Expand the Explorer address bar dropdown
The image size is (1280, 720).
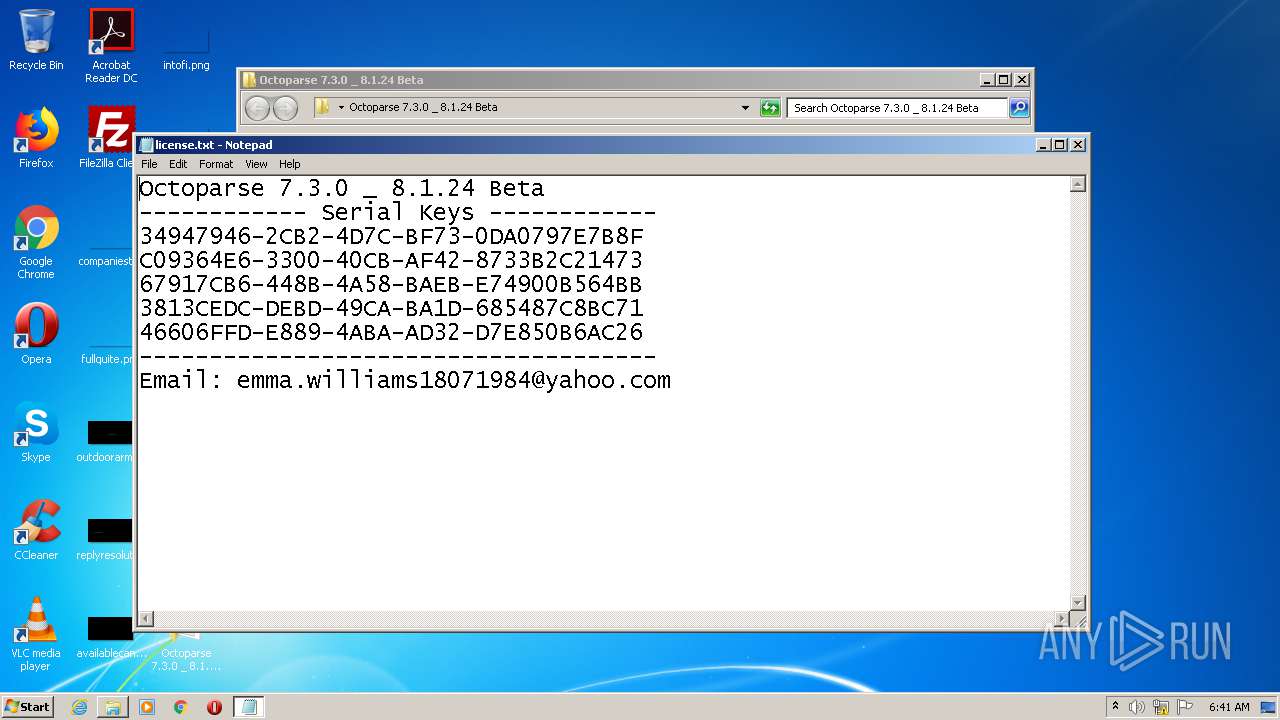[745, 108]
